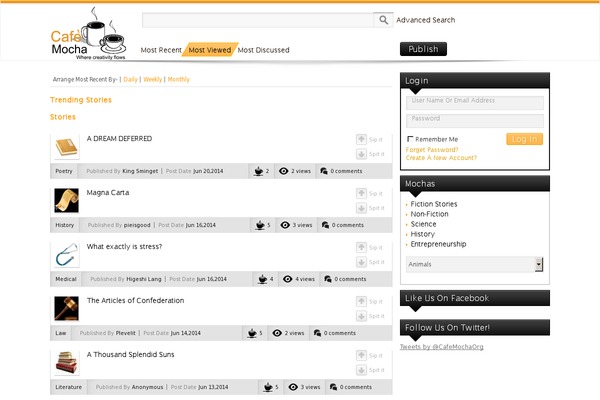Click the Log In button
Viewport: 600px width, 400px height.
click(x=524, y=139)
